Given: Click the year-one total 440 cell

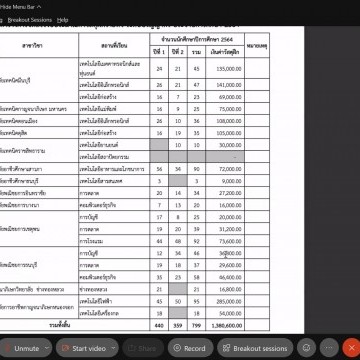Looking at the screenshot, I should pyautogui.click(x=159, y=325).
